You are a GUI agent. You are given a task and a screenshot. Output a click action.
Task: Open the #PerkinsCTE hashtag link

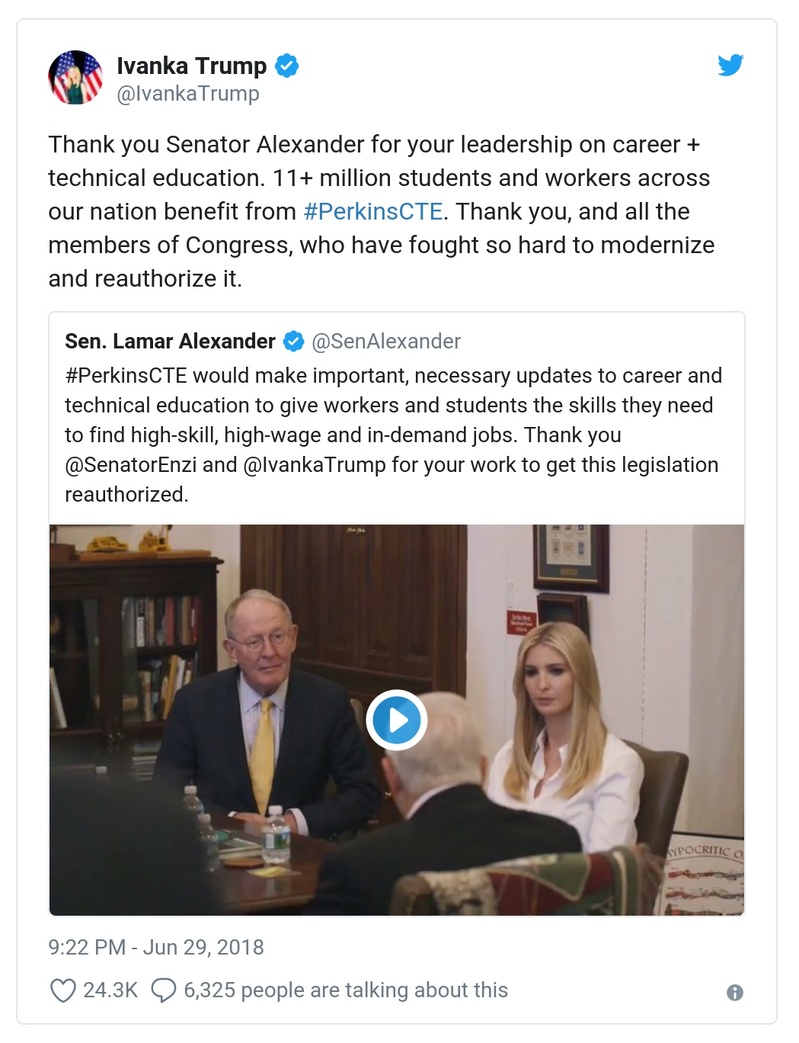[373, 212]
